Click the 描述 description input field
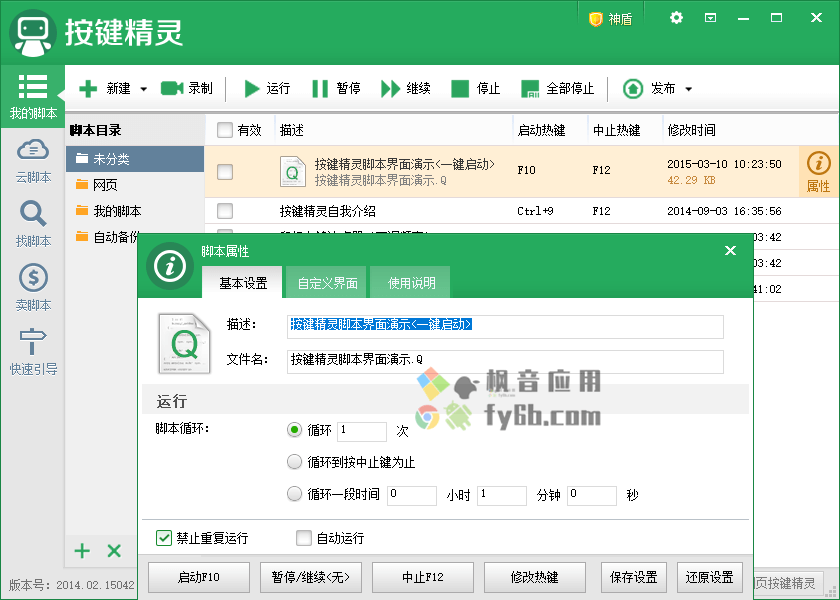Image resolution: width=840 pixels, height=600 pixels. pyautogui.click(x=505, y=327)
